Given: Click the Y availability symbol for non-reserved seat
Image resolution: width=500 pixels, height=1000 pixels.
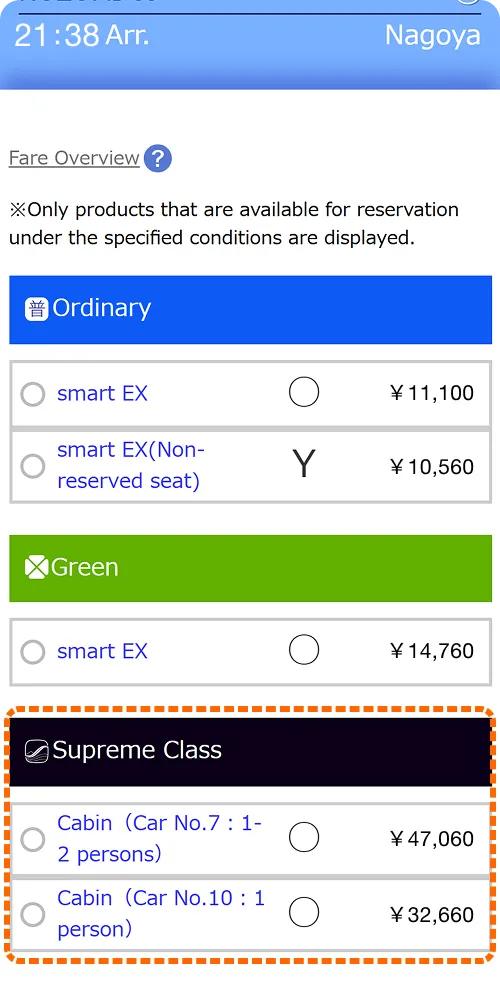Looking at the screenshot, I should (304, 464).
